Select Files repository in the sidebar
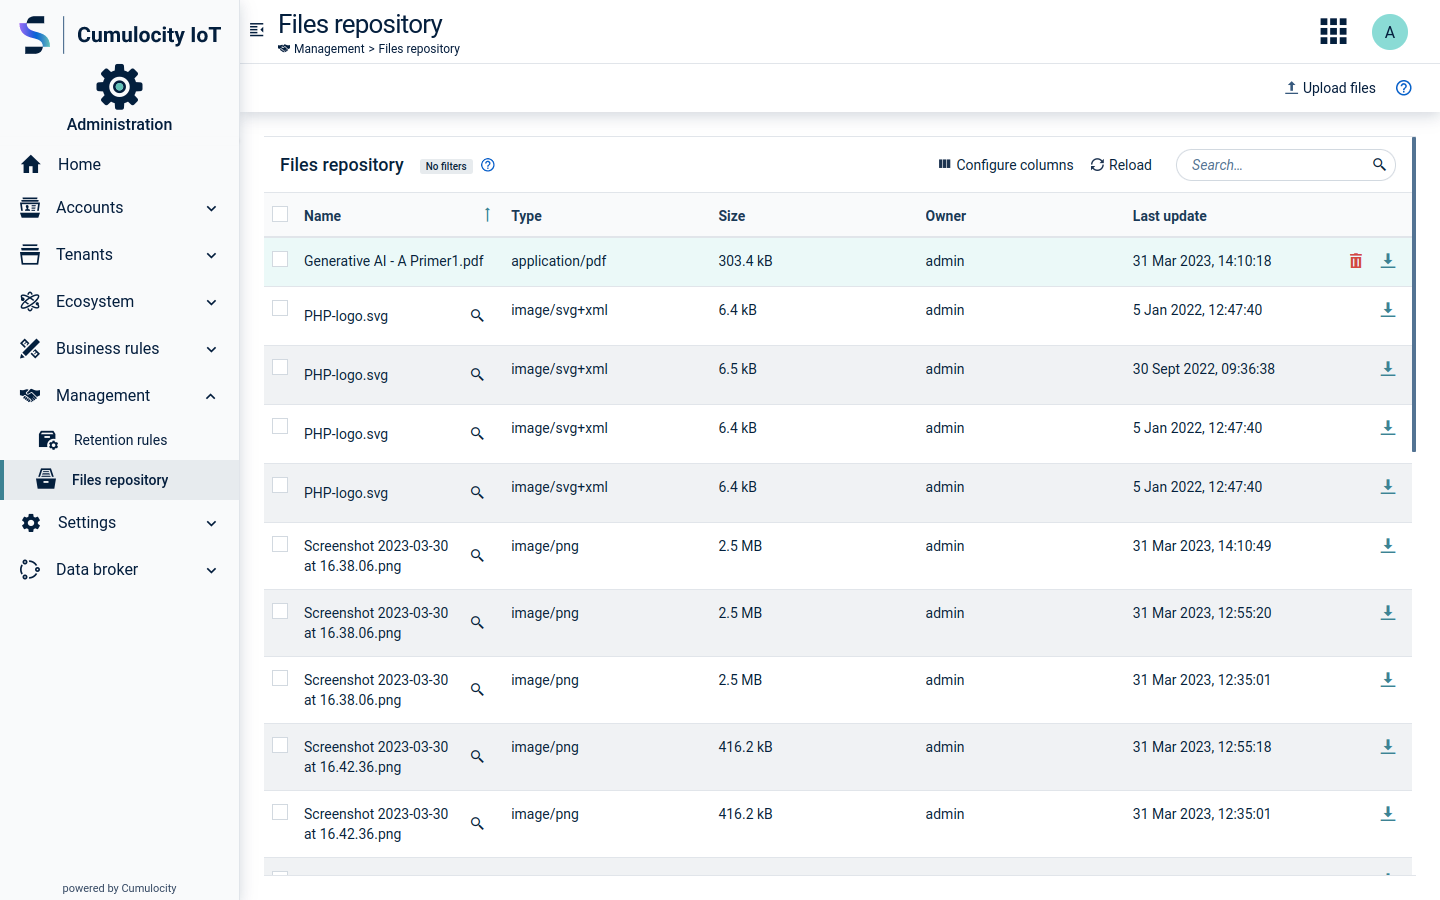This screenshot has width=1440, height=900. 120,480
